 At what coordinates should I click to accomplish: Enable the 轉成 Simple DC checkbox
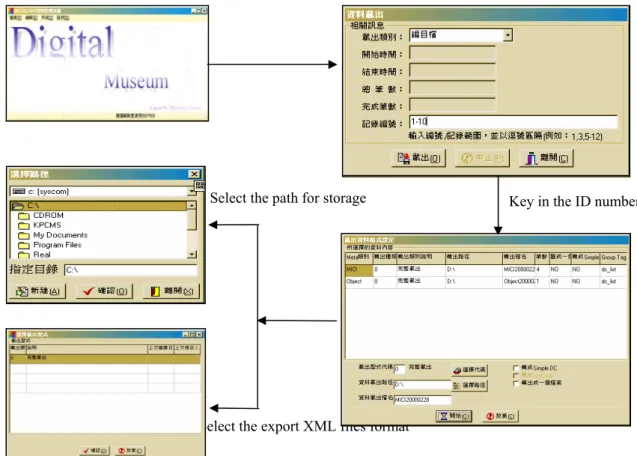[x=516, y=368]
